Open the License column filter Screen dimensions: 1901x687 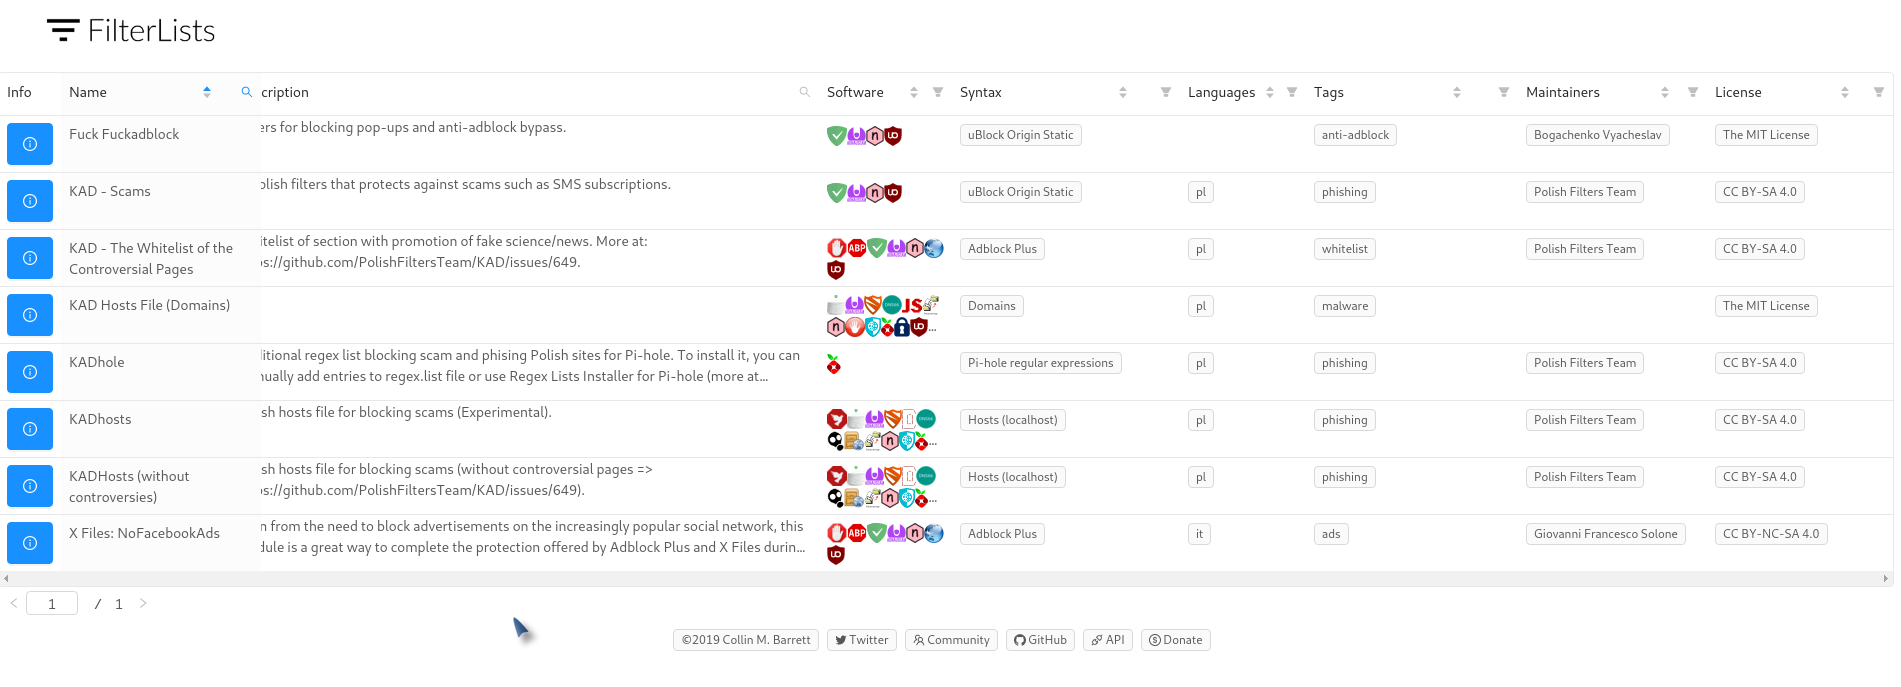[1879, 92]
